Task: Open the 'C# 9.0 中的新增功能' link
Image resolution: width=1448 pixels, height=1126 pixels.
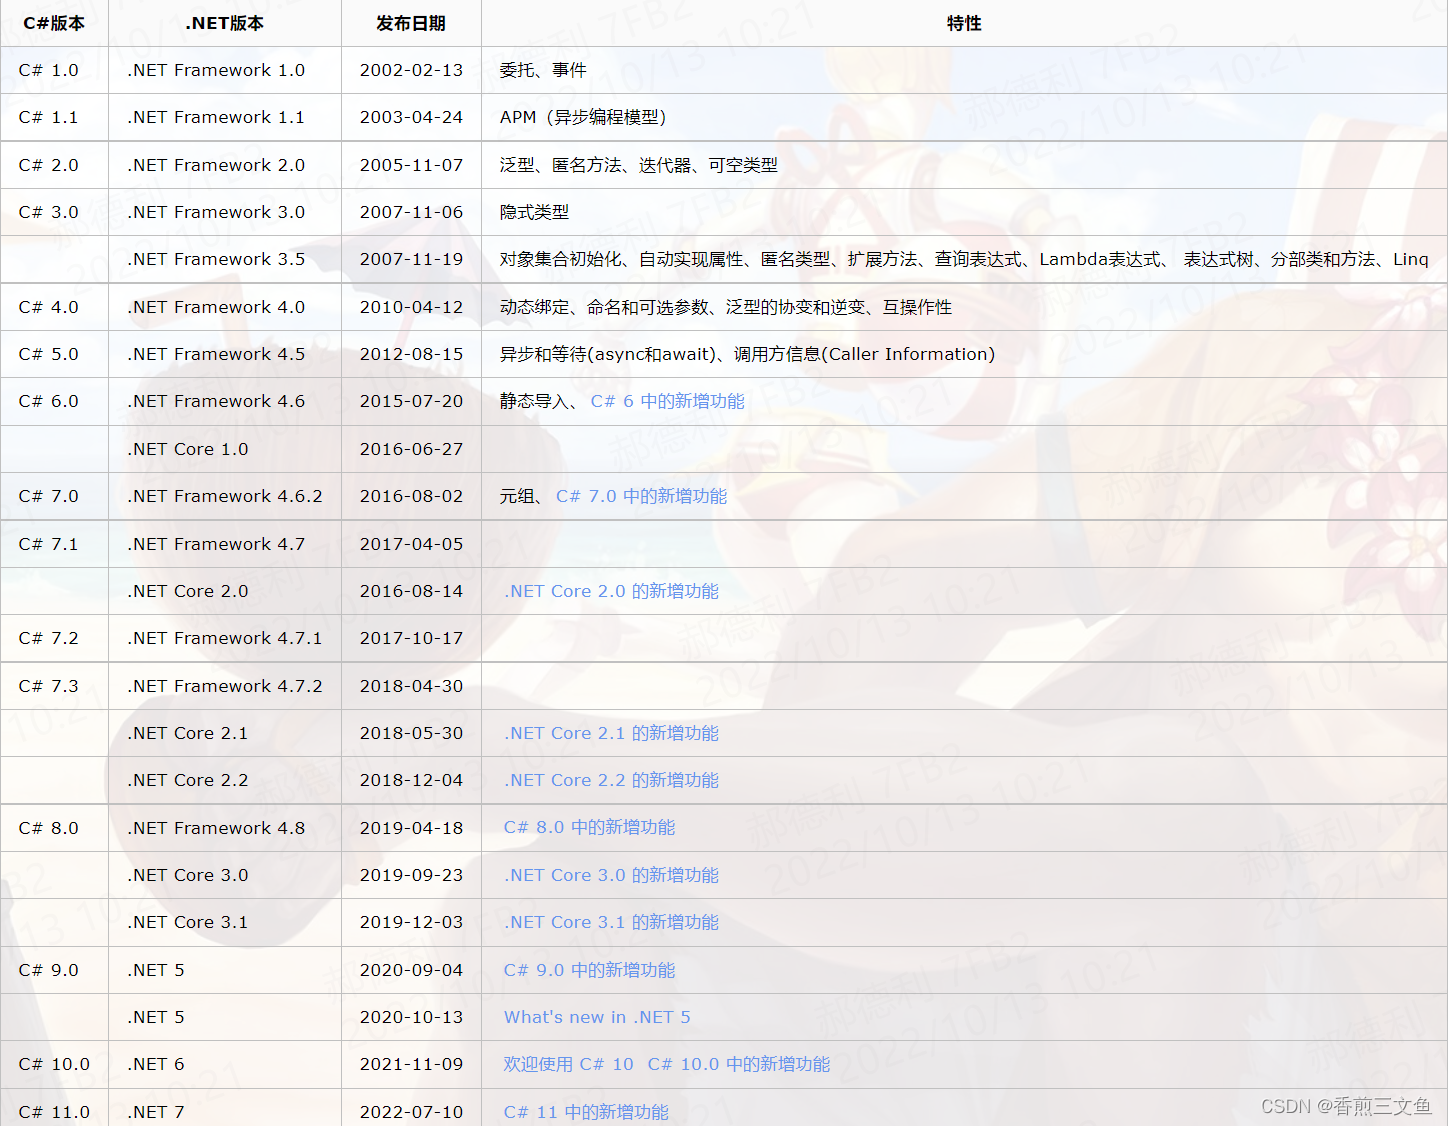Action: 589,970
